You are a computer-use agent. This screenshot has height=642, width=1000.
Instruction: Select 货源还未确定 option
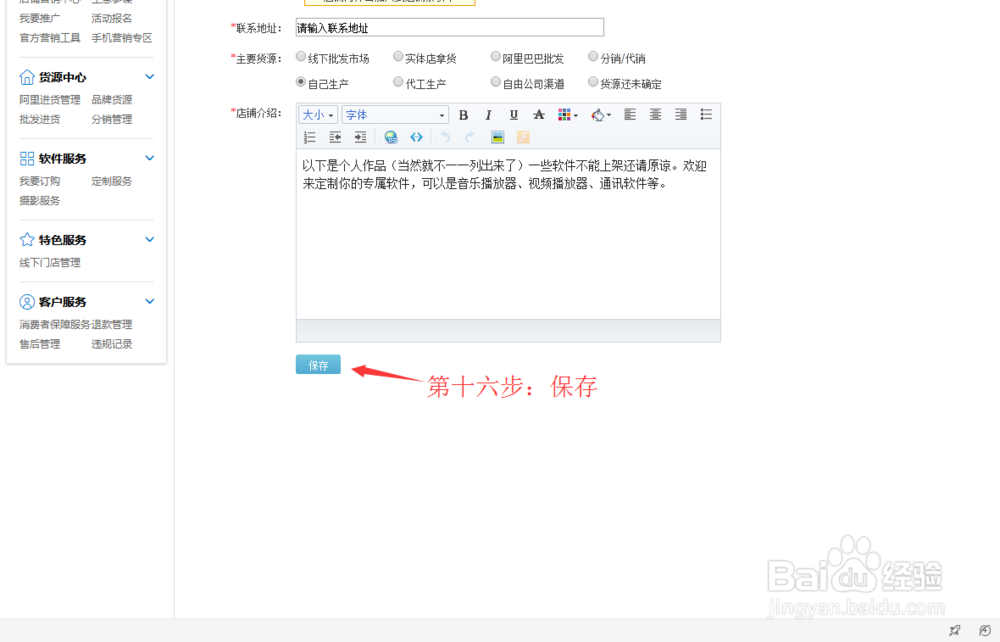click(592, 82)
